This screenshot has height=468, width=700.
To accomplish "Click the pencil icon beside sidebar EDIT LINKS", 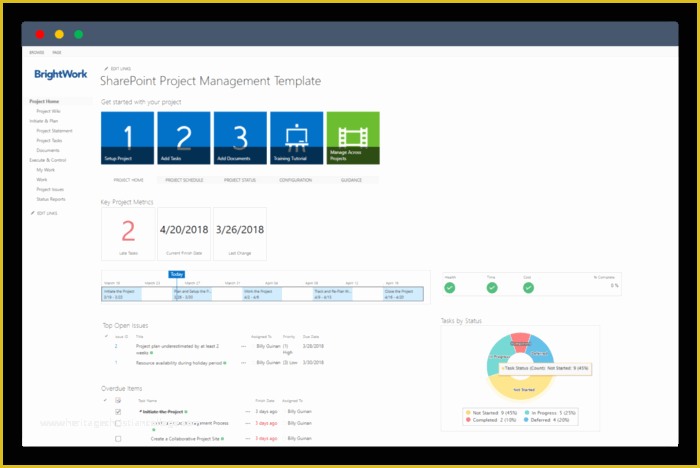I will pyautogui.click(x=33, y=213).
